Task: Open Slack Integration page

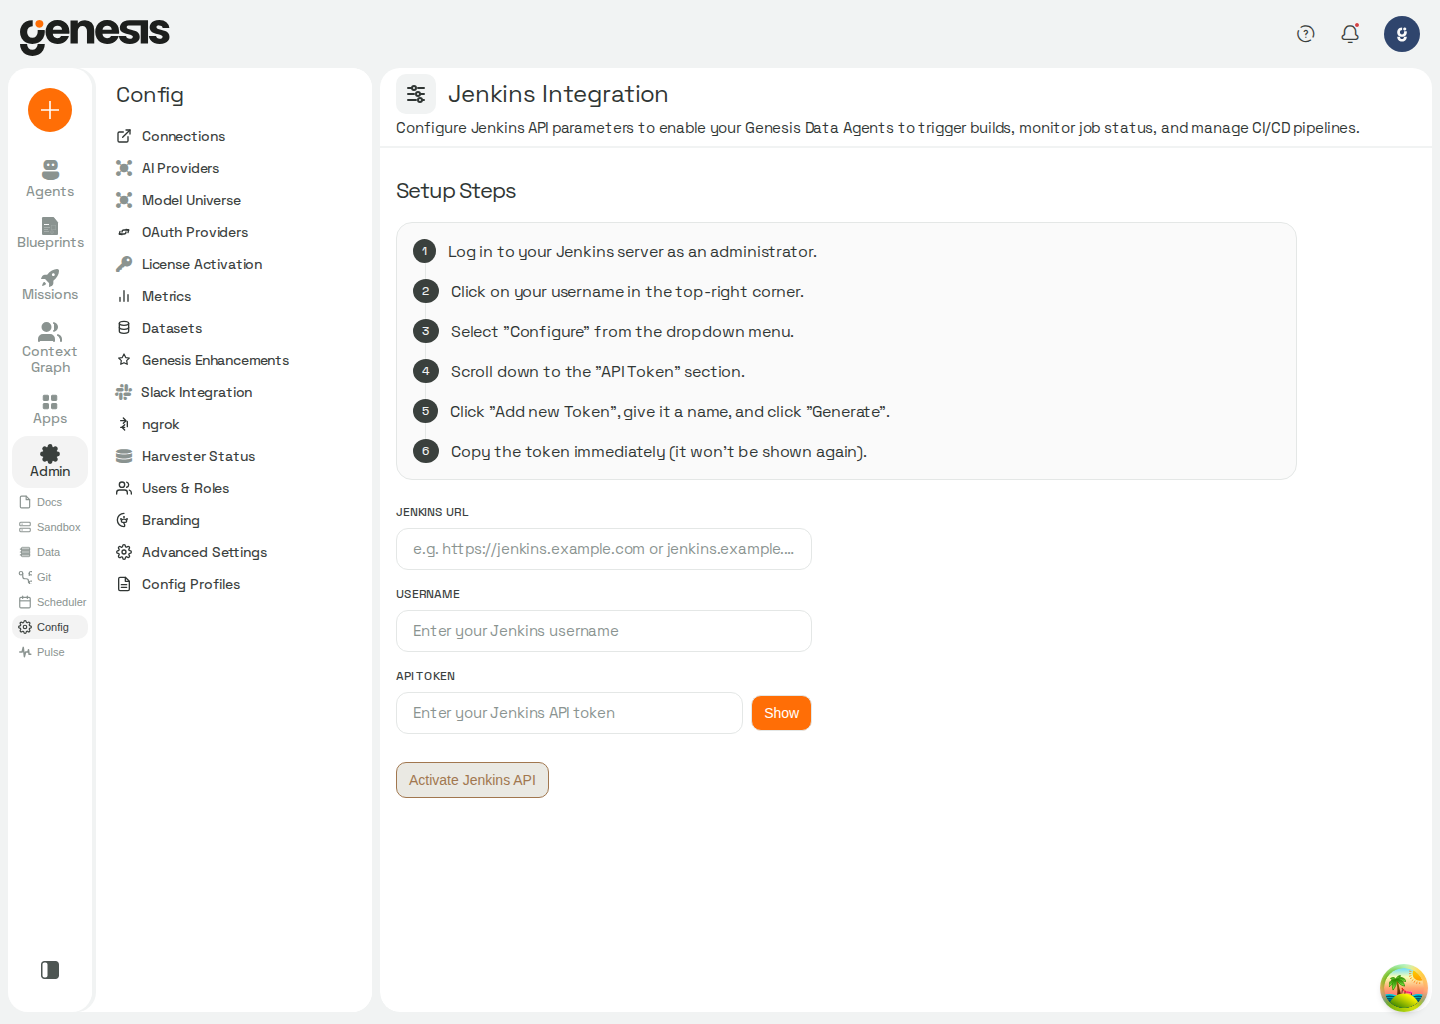Action: pos(184,392)
